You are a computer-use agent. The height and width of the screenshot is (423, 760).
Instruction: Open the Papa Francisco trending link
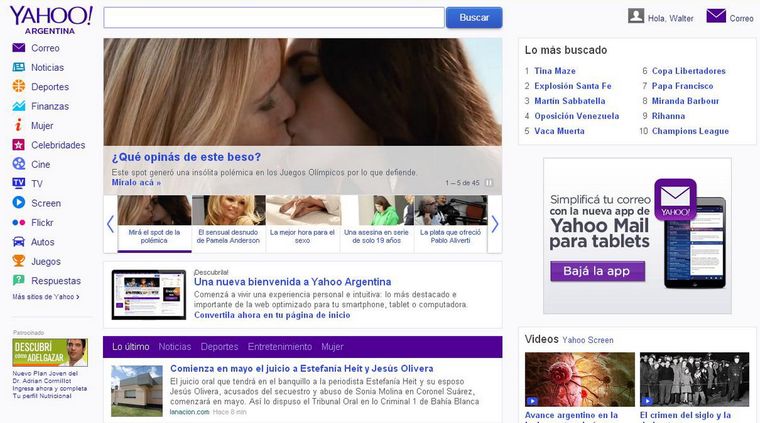coord(682,86)
